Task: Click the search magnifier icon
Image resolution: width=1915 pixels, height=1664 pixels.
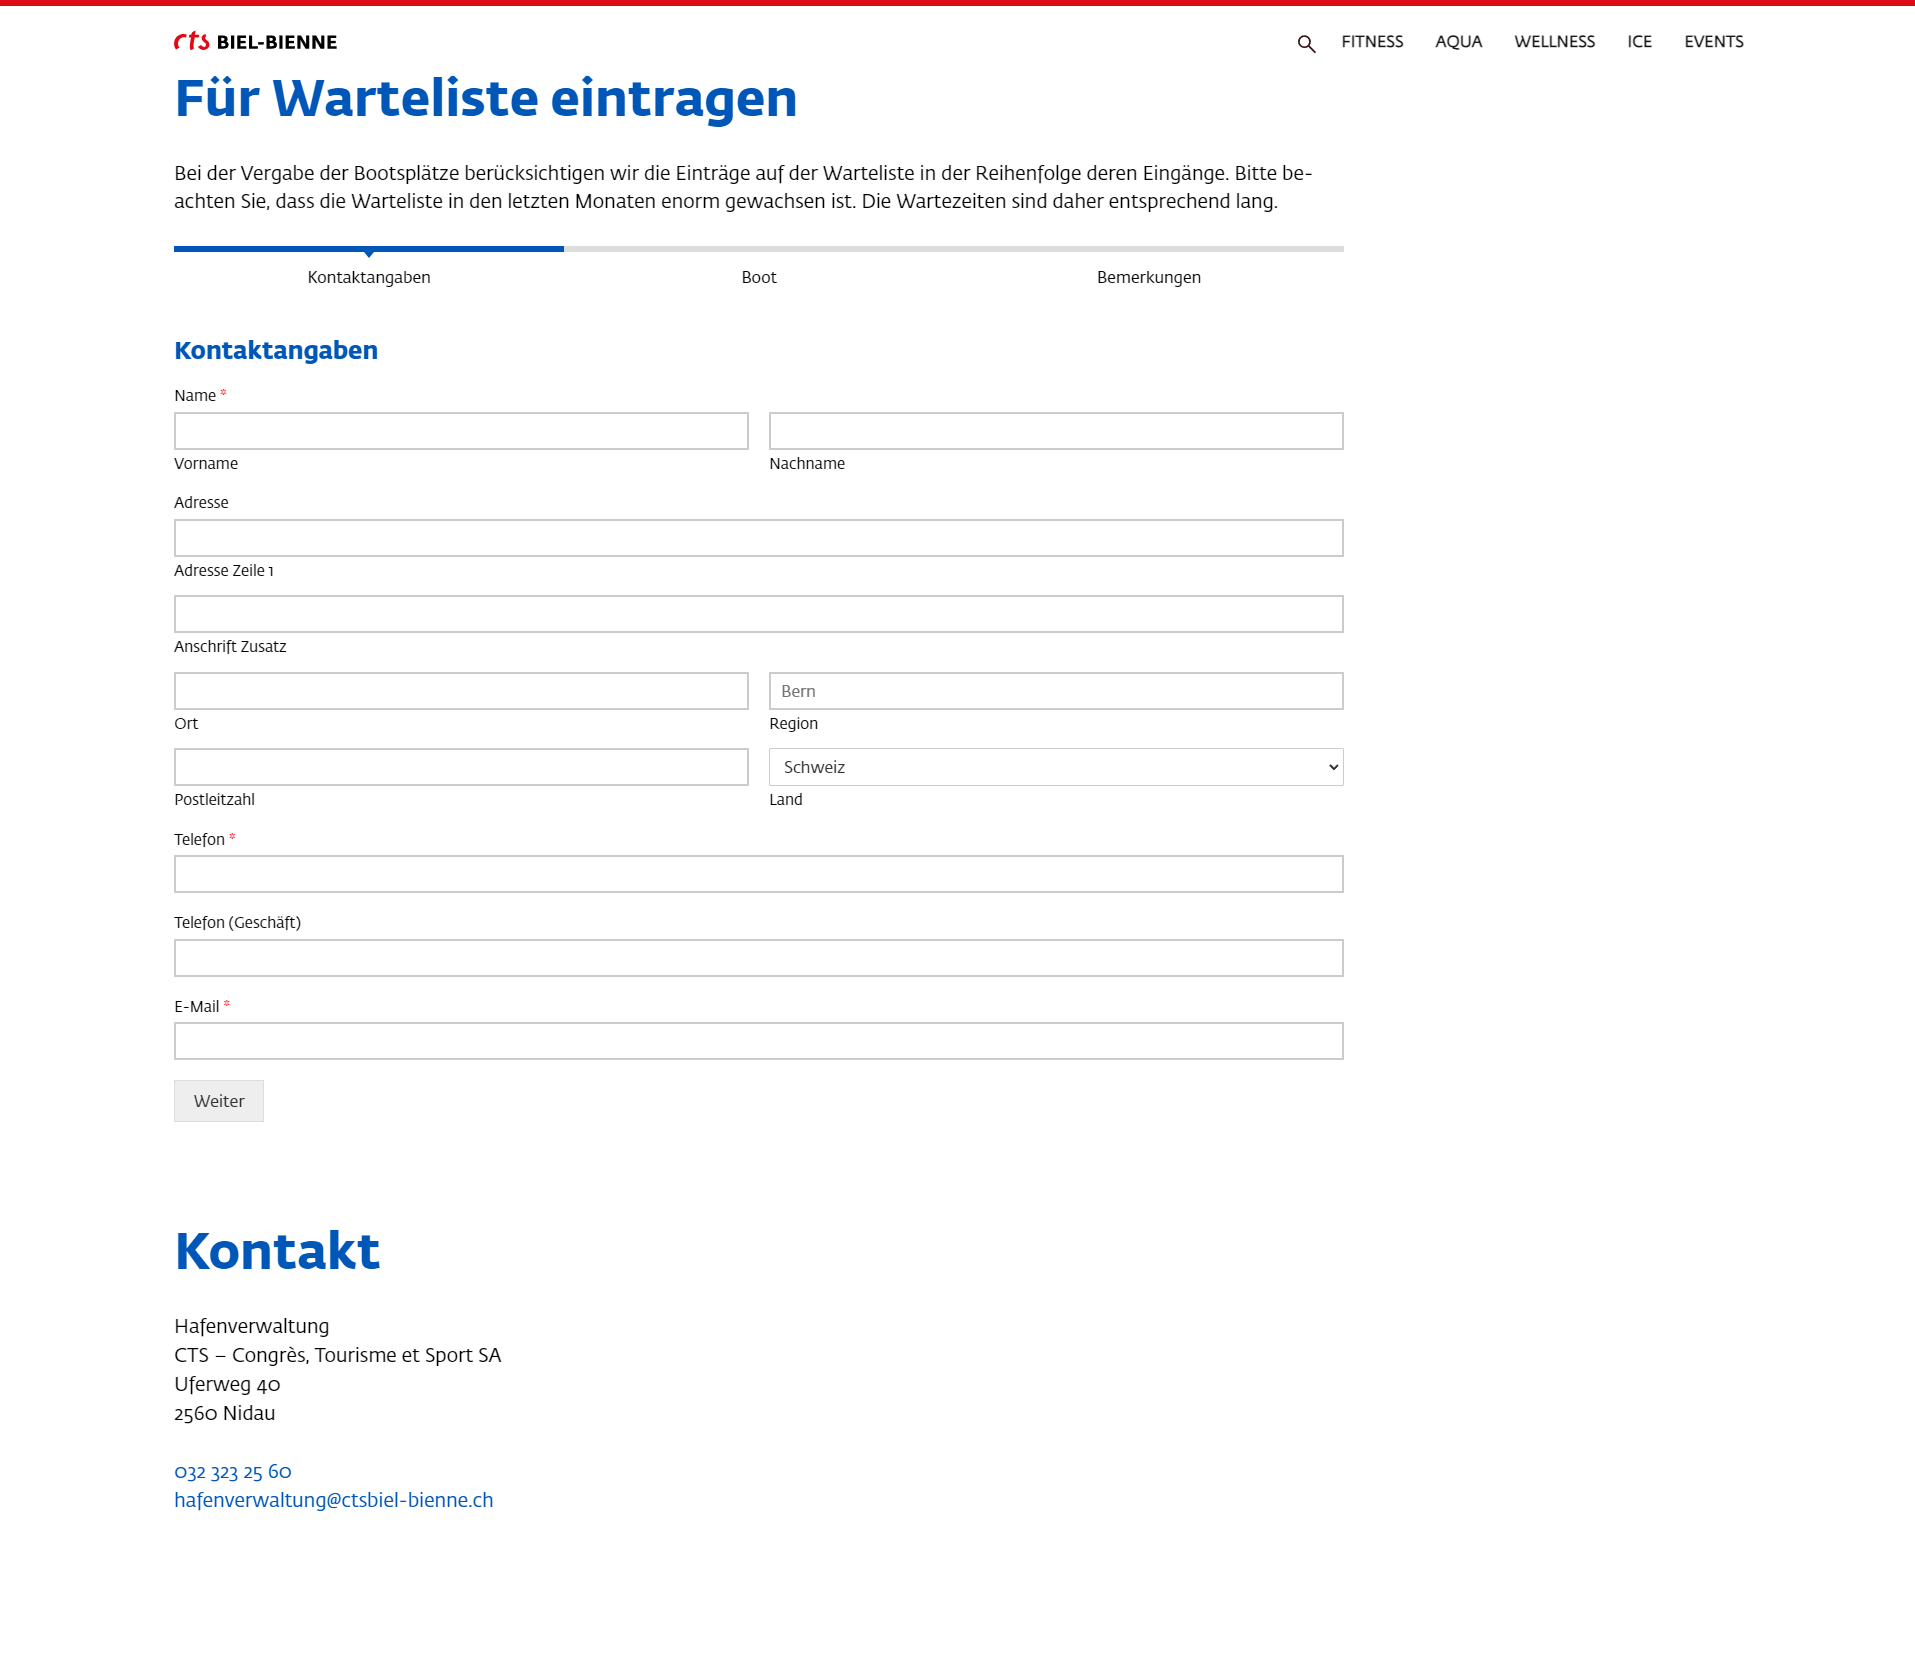Action: (x=1306, y=44)
